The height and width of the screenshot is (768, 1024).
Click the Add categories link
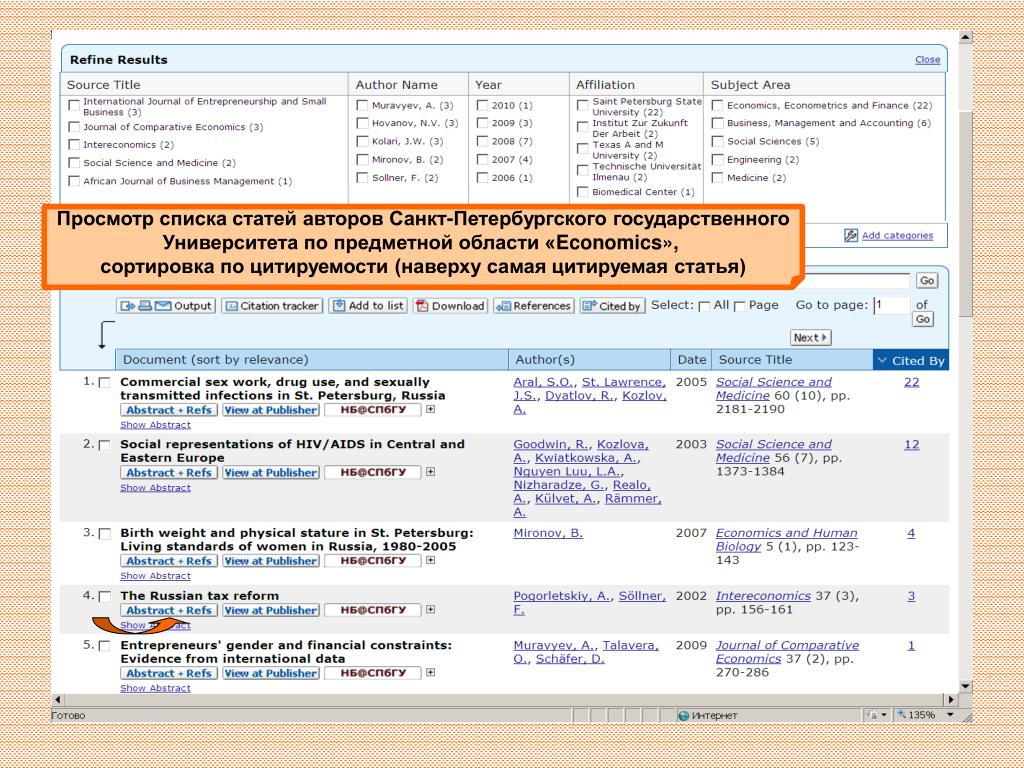pyautogui.click(x=897, y=235)
